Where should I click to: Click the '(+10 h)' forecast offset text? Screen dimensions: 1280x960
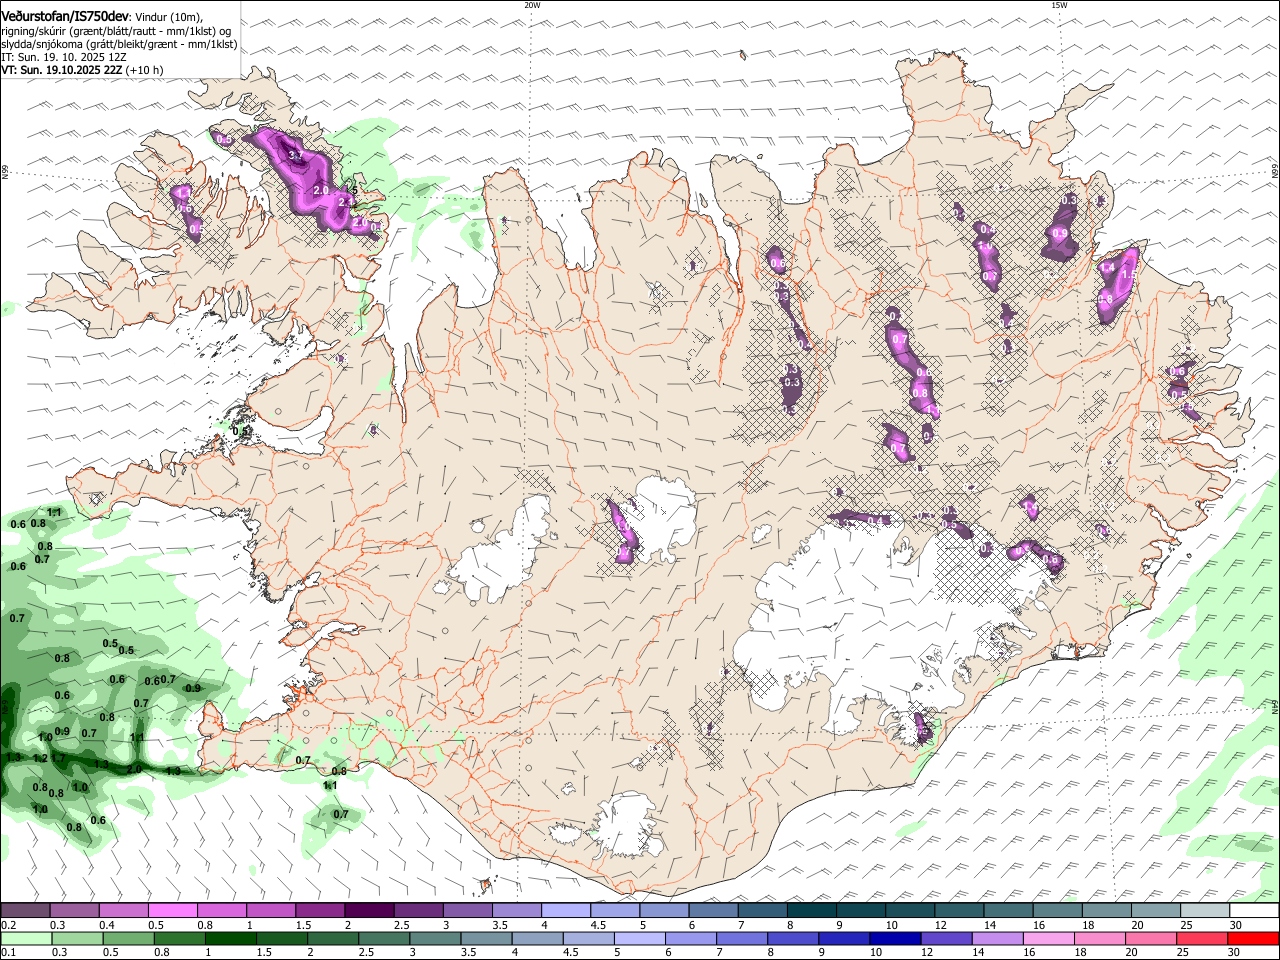145,70
